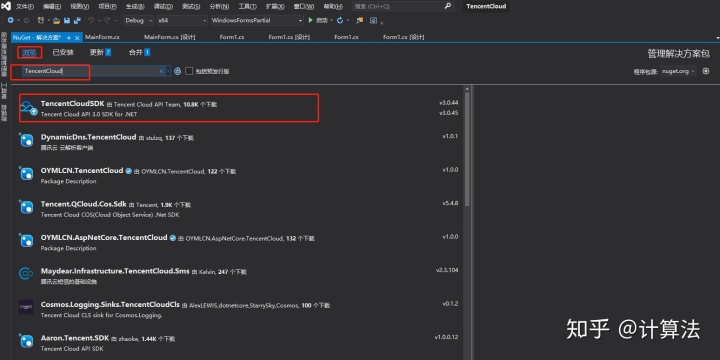
Task: Switch to the 合并 tab with badge 1
Action: click(139, 52)
